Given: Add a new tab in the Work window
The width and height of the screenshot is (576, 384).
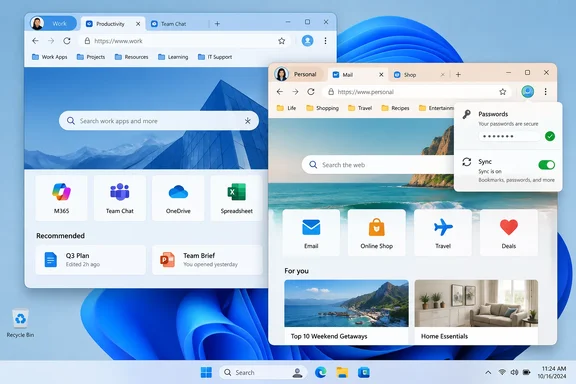Looking at the screenshot, I should point(217,24).
